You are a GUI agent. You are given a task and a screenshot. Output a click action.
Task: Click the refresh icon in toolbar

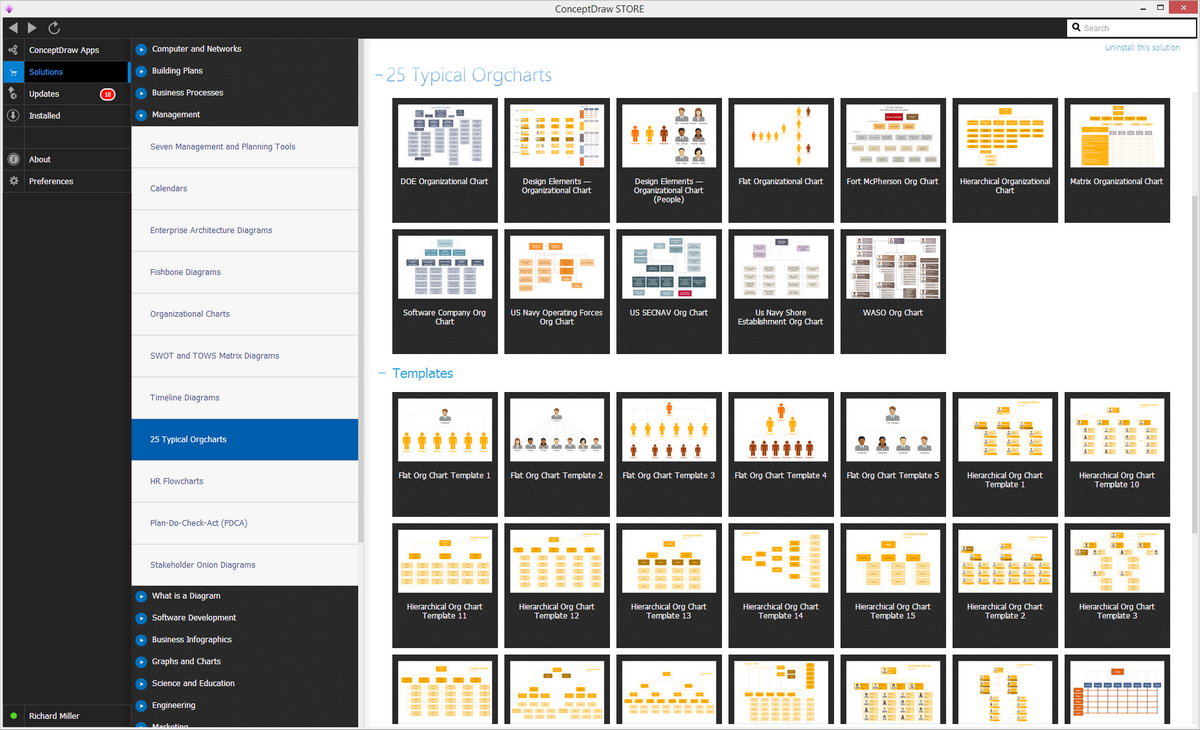tap(54, 28)
